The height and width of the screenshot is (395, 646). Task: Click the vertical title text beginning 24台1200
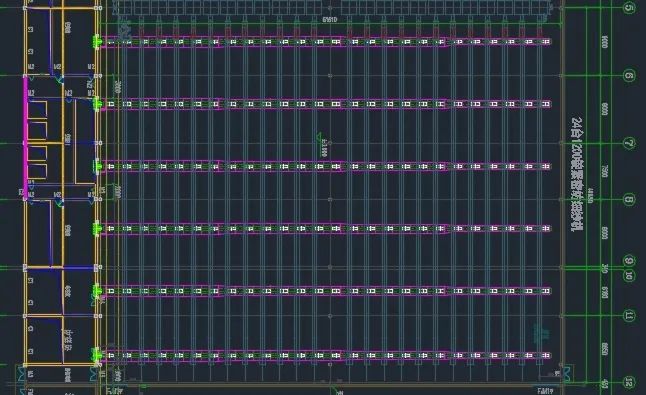pos(577,174)
